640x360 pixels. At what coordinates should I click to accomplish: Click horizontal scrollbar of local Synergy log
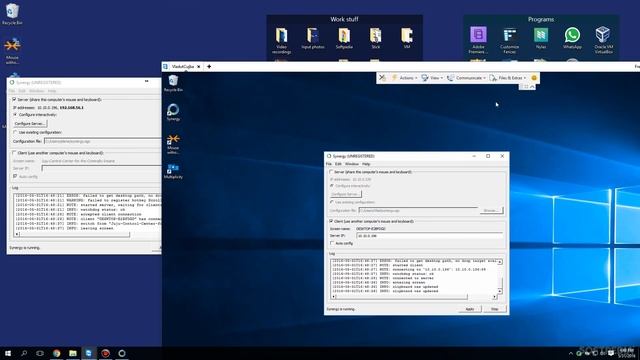[x=87, y=234]
